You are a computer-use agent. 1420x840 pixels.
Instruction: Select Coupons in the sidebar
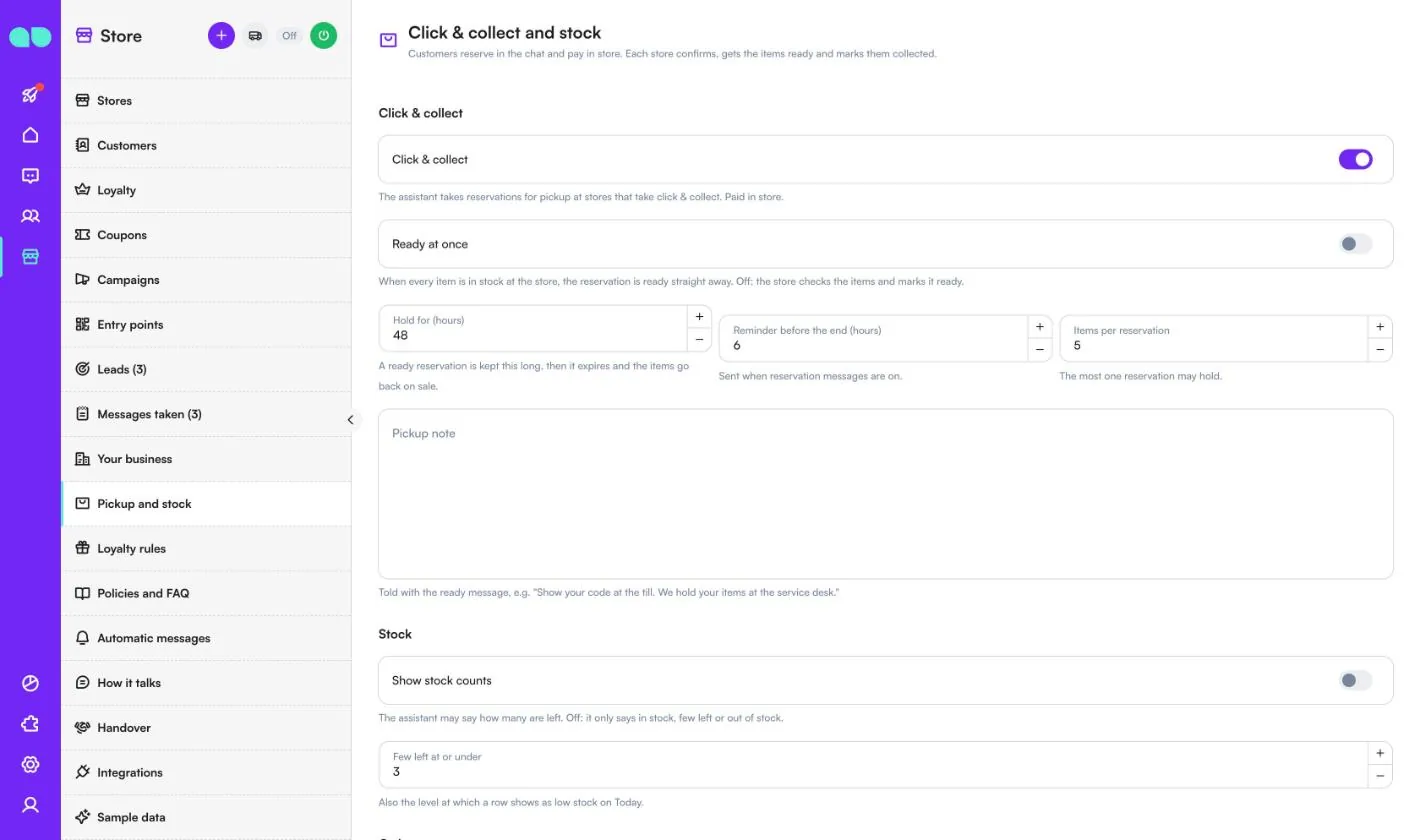tap(206, 235)
